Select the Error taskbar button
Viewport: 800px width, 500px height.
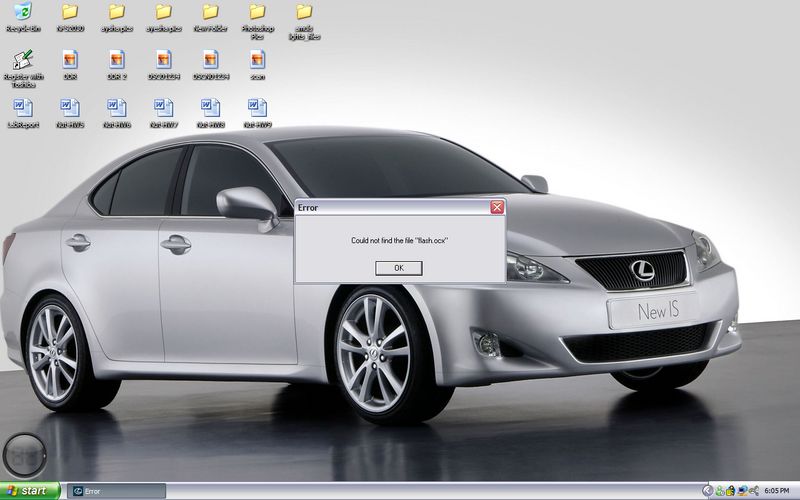click(117, 491)
